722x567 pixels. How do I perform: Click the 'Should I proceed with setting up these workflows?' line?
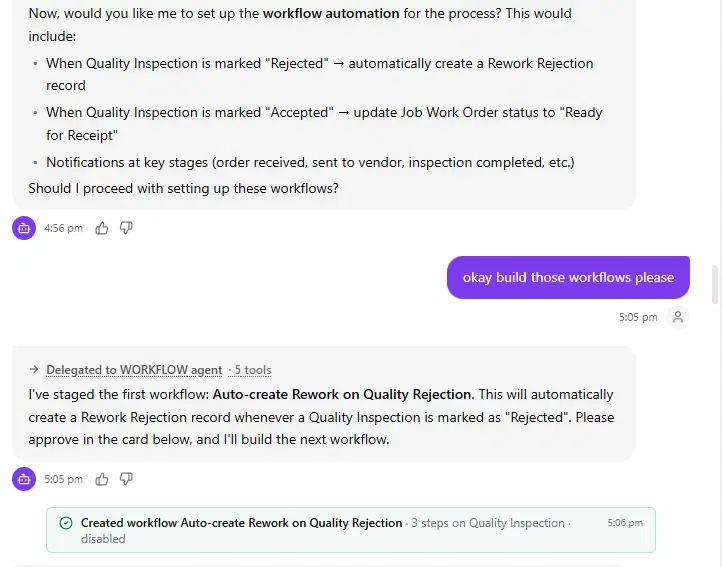click(x=183, y=188)
